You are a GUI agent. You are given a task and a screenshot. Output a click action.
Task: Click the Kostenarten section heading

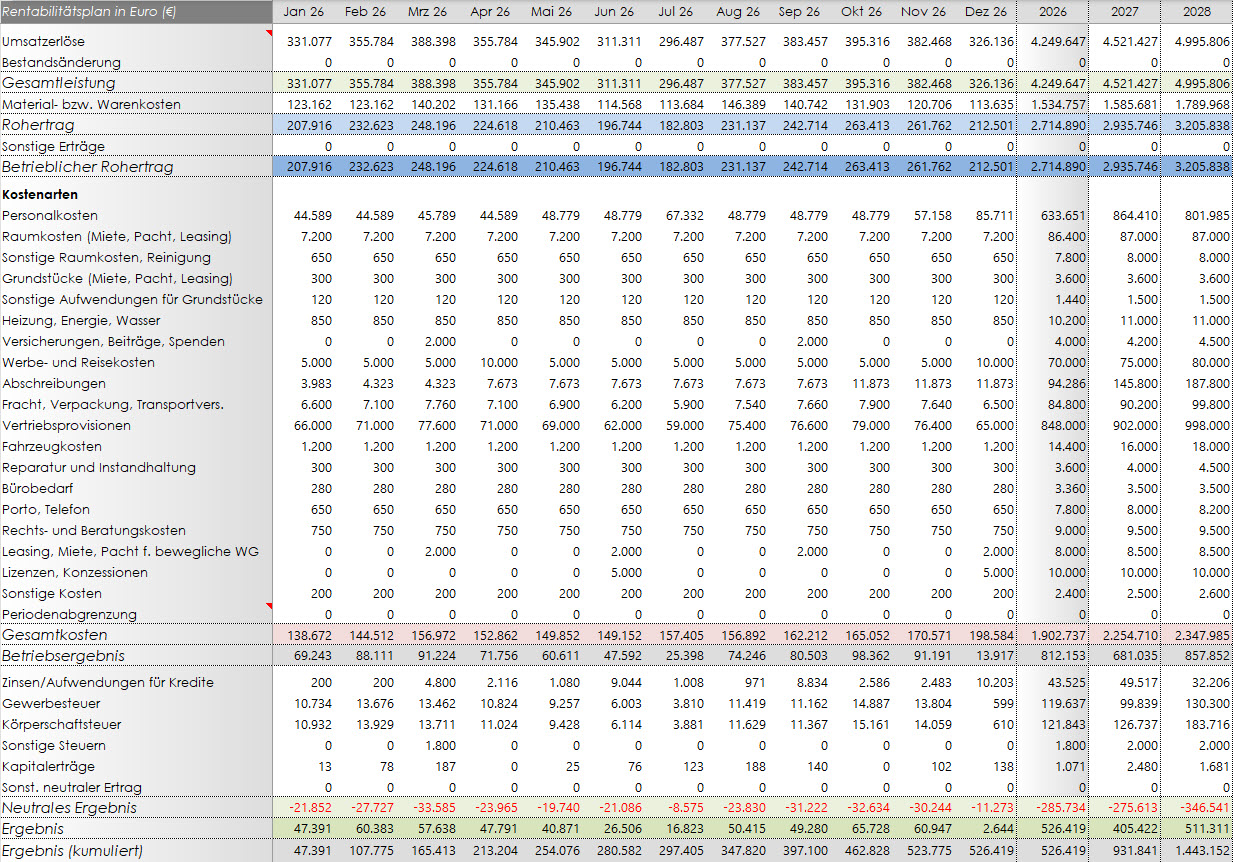click(x=40, y=194)
